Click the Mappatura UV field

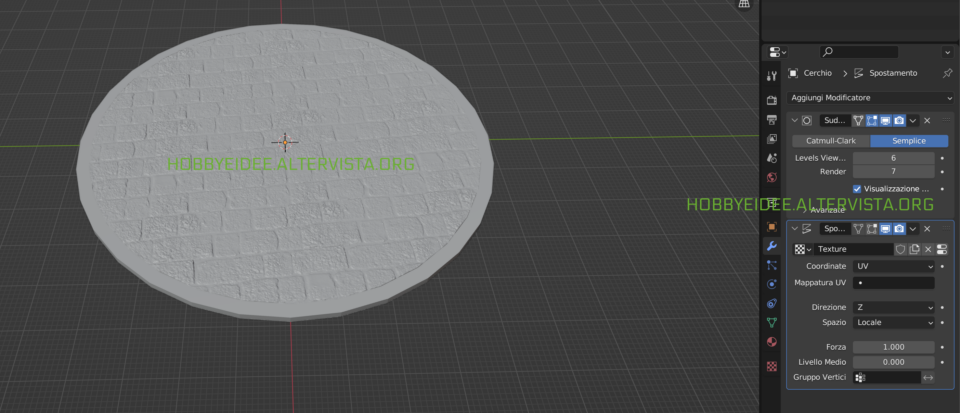click(x=894, y=283)
